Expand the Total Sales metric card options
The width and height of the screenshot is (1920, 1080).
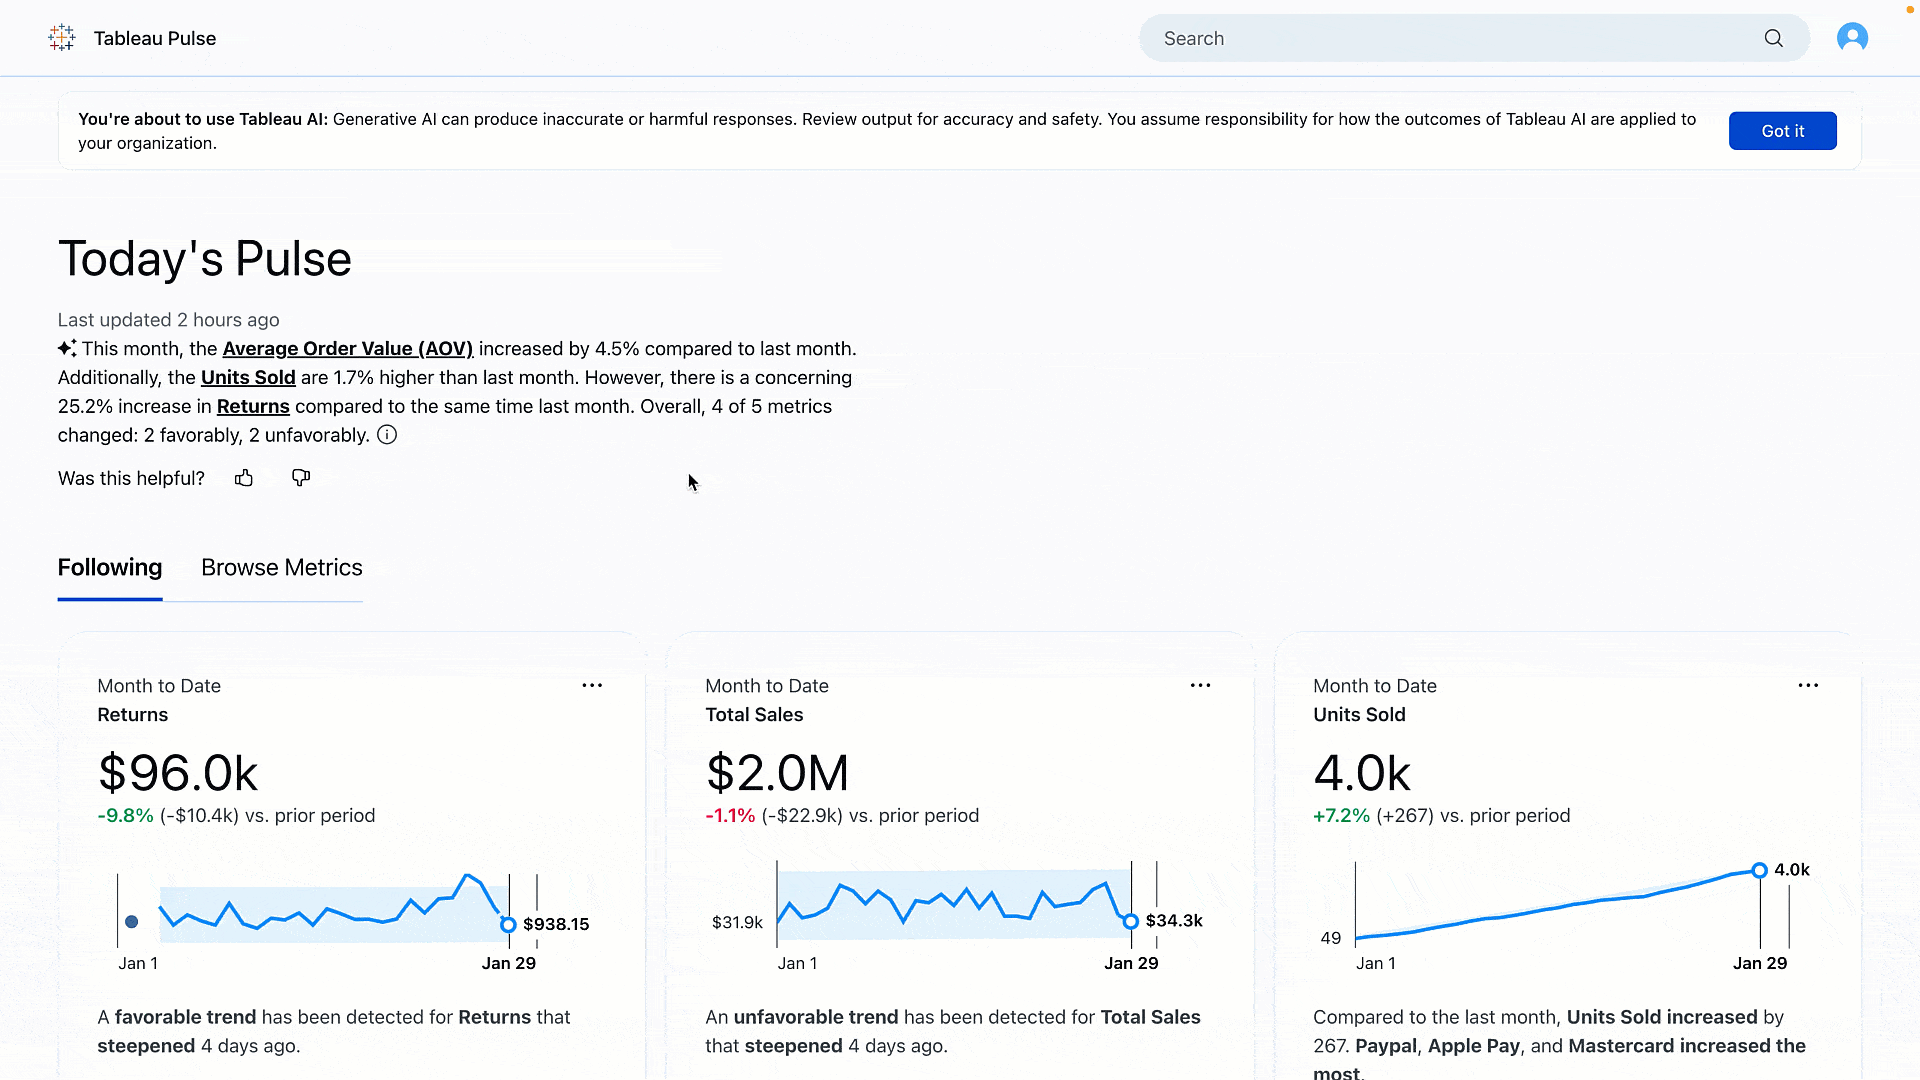[x=1201, y=686]
